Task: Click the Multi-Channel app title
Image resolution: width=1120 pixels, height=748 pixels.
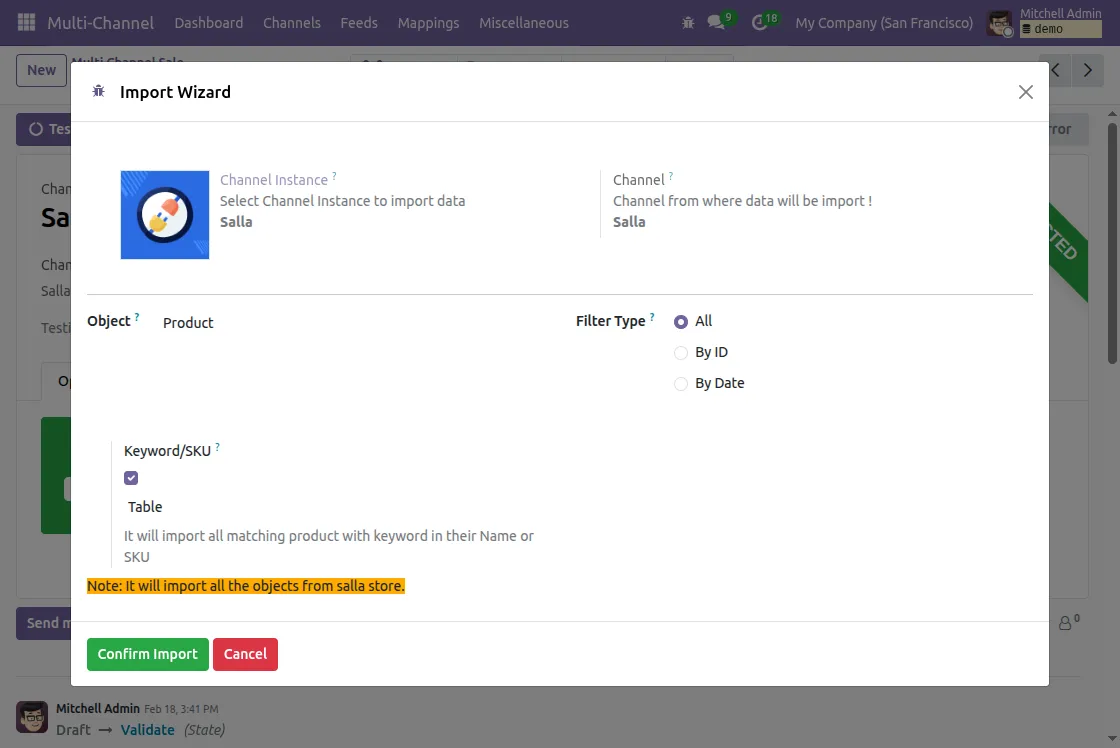Action: click(x=100, y=23)
